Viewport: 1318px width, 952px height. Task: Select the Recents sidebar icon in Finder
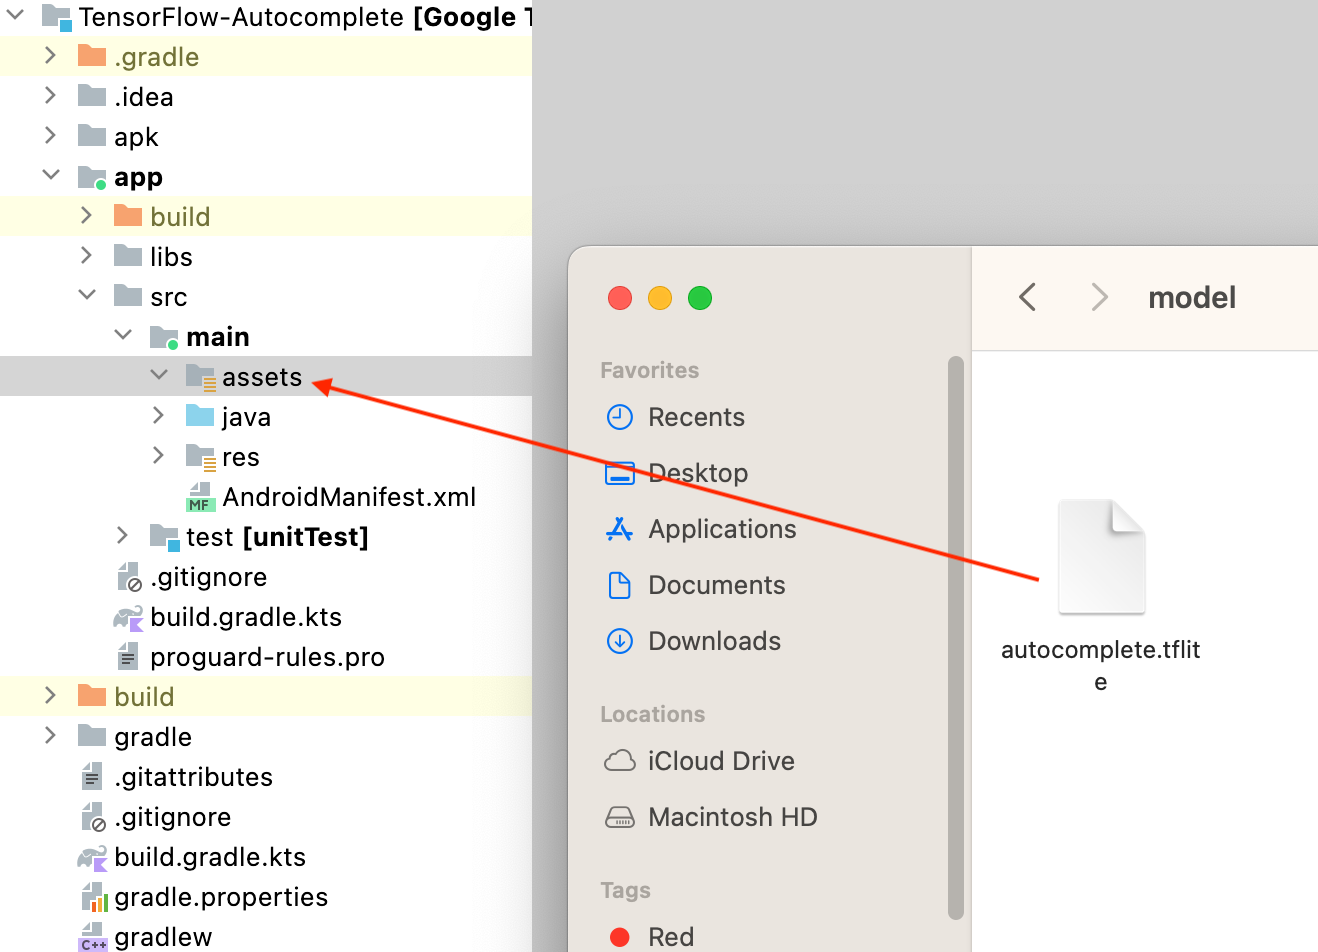click(x=620, y=417)
